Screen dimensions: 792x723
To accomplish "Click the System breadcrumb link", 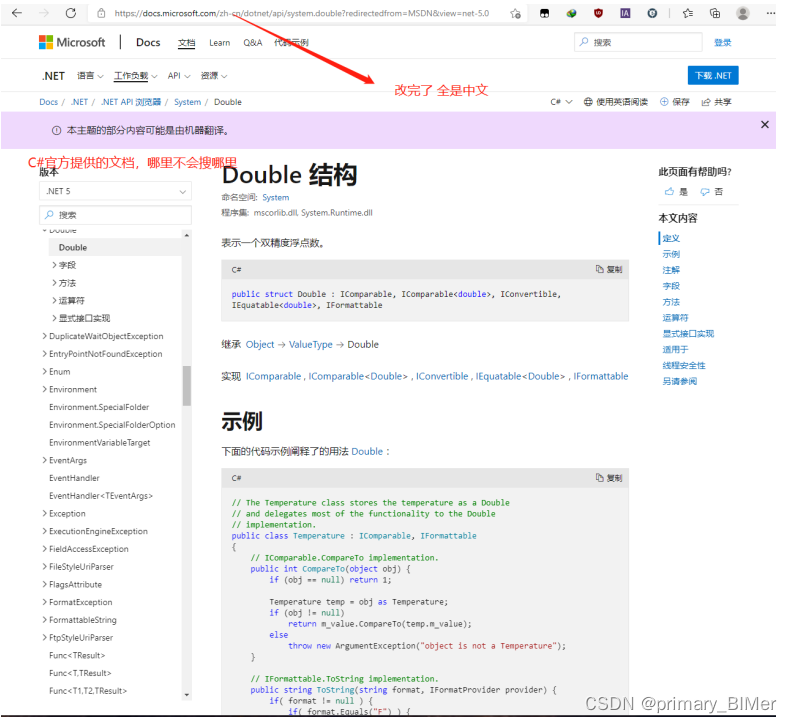I will 187,102.
